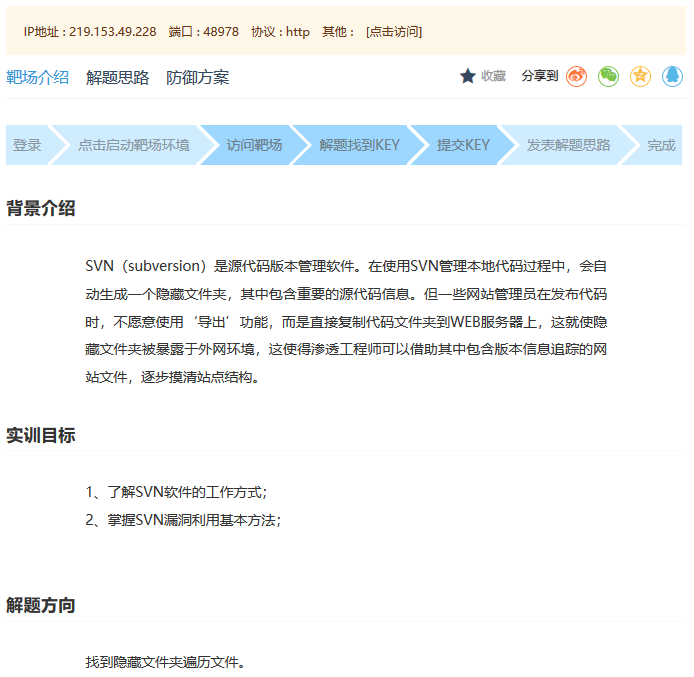Viewport: 694px width, 677px height.
Task: Click the 协议 : http text
Action: click(x=281, y=32)
